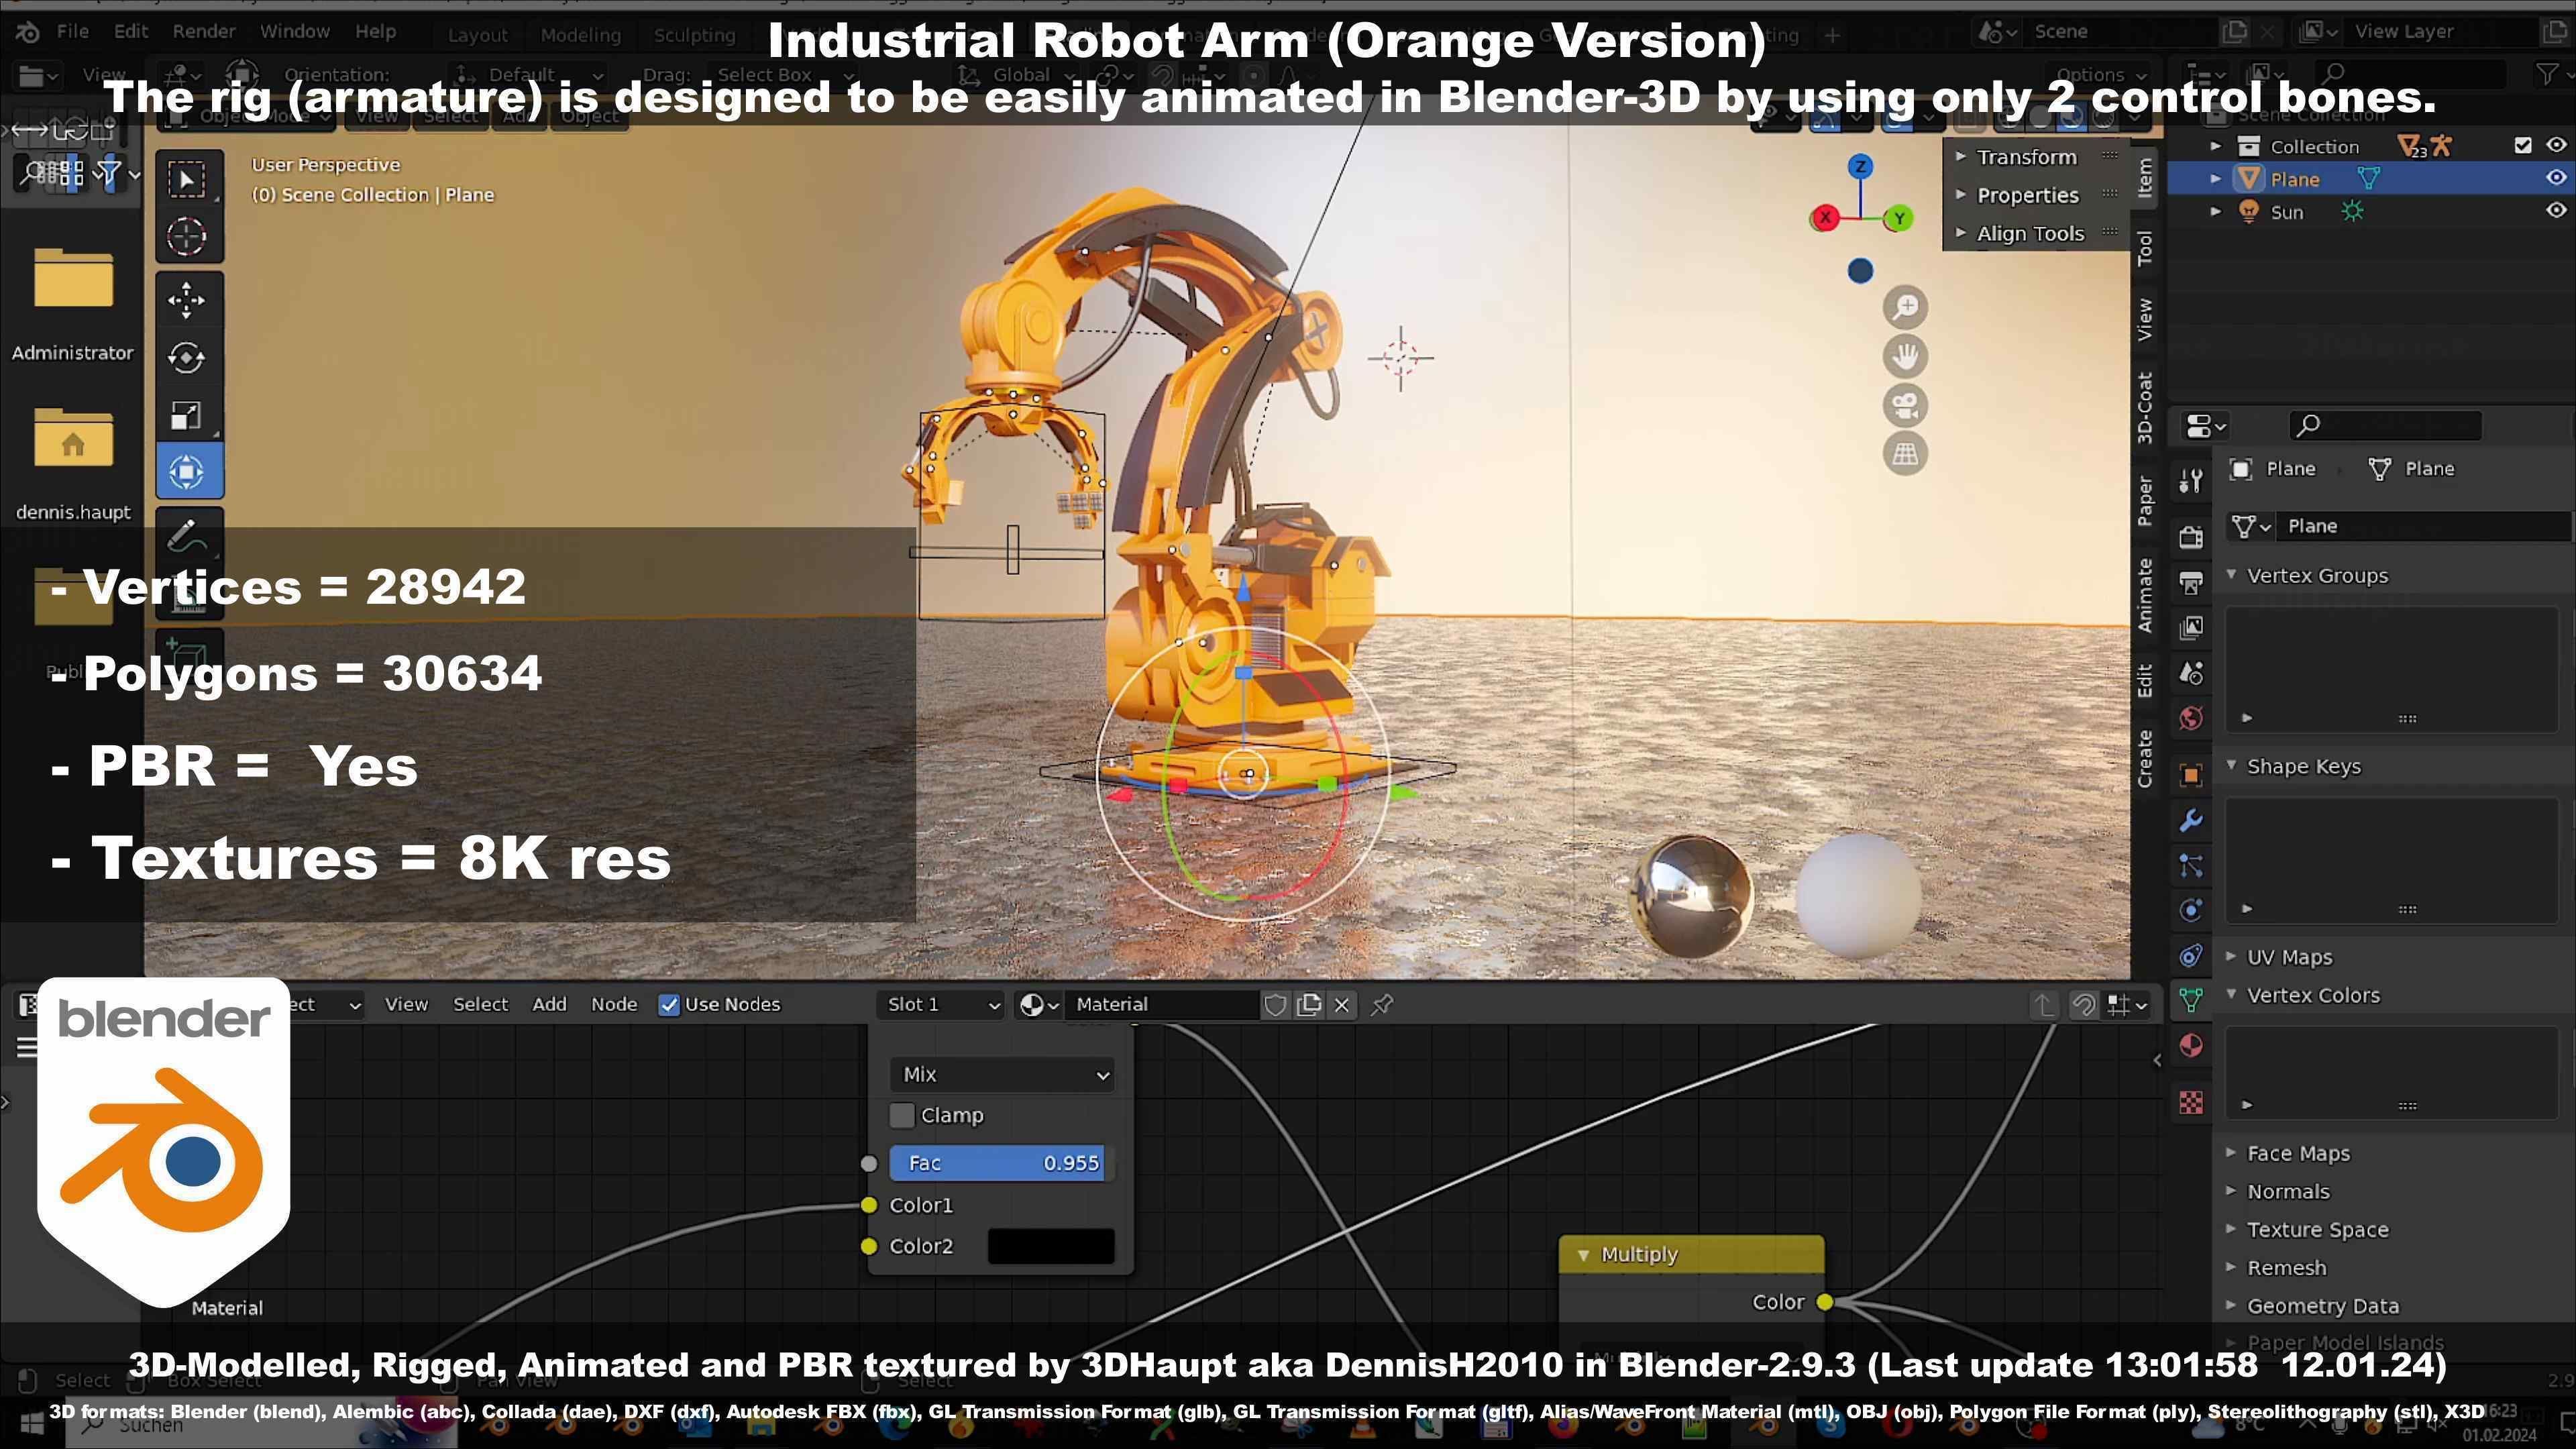Toggle fake user shield for Material

pos(1275,1005)
